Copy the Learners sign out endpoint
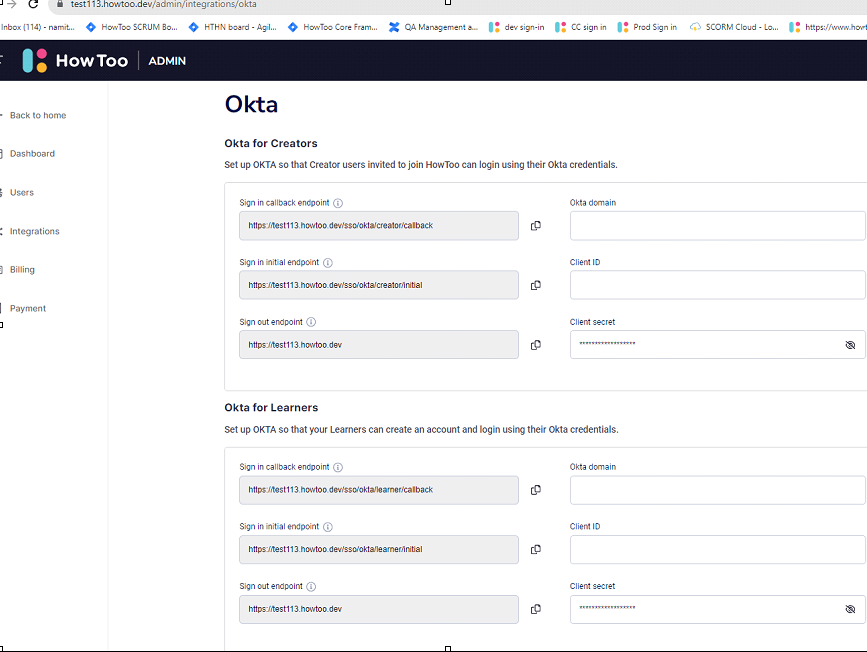The image size is (867, 652). [x=535, y=609]
